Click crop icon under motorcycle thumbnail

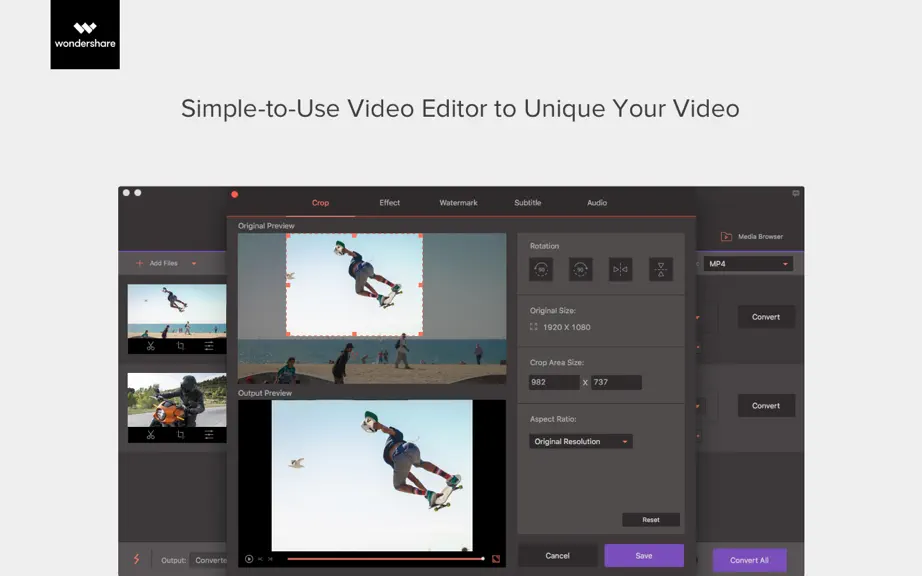coord(181,435)
